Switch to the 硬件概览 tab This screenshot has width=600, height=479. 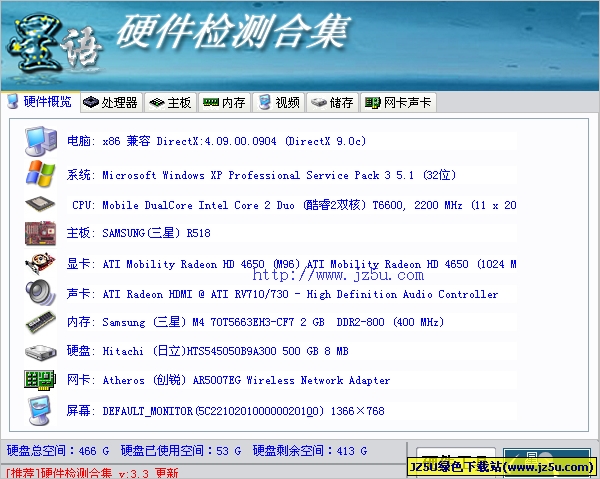40,102
